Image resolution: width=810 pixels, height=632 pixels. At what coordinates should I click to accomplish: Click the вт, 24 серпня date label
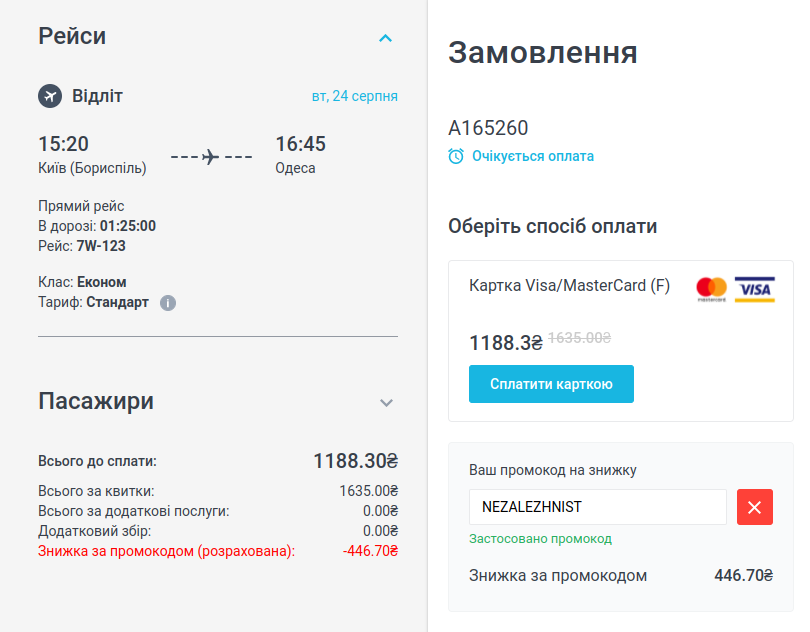354,96
